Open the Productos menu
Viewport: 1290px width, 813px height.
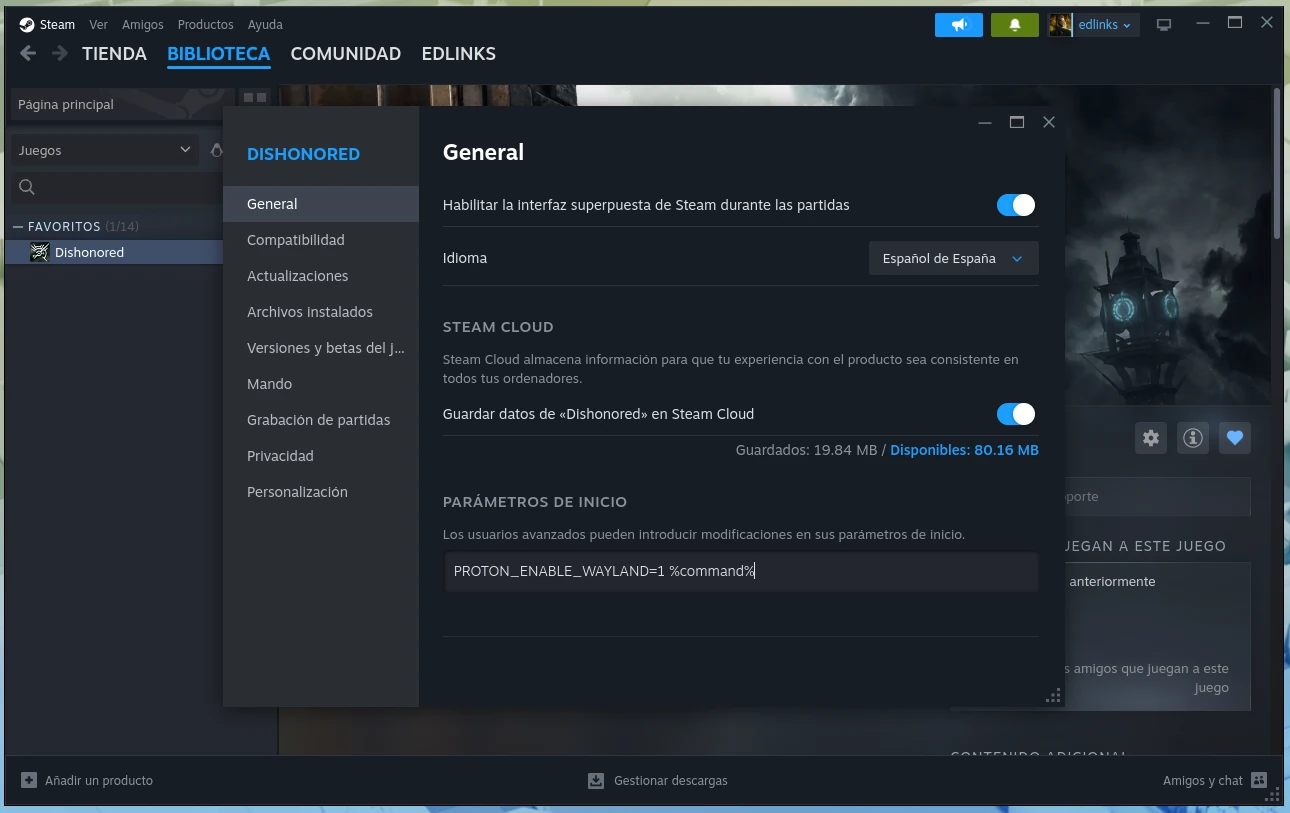205,25
